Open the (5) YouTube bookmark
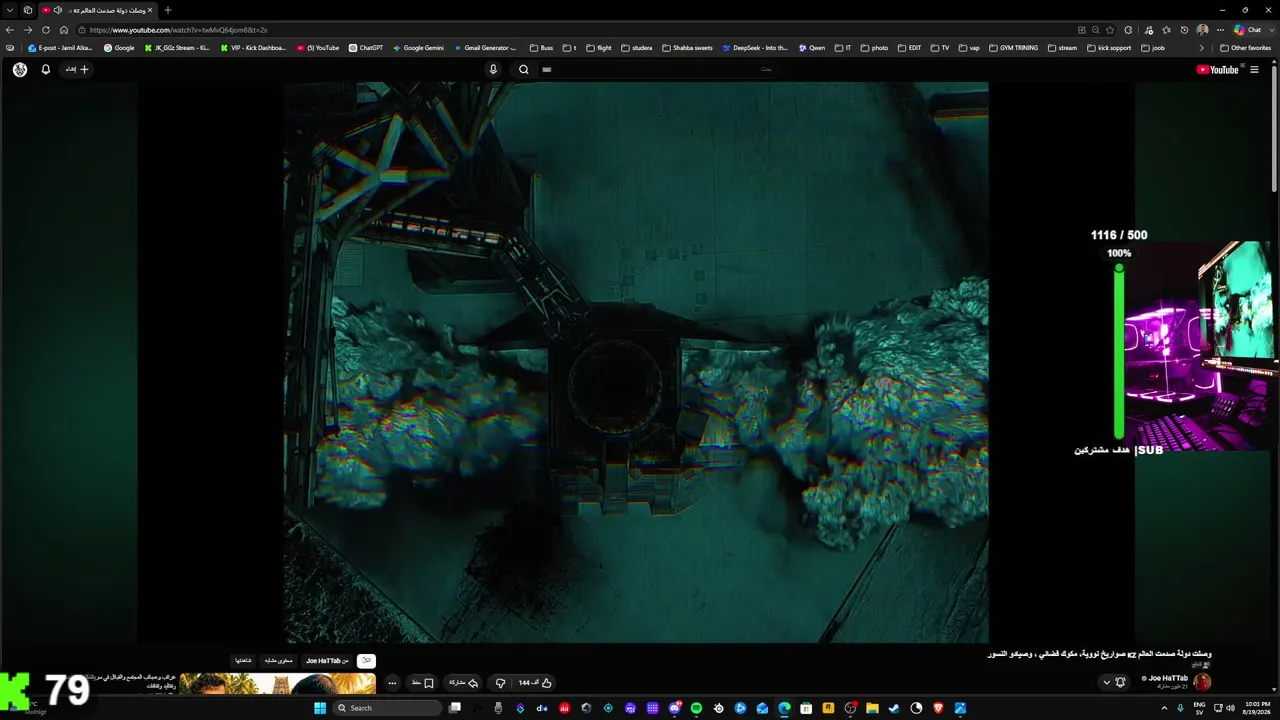Image resolution: width=1280 pixels, height=720 pixels. click(318, 48)
